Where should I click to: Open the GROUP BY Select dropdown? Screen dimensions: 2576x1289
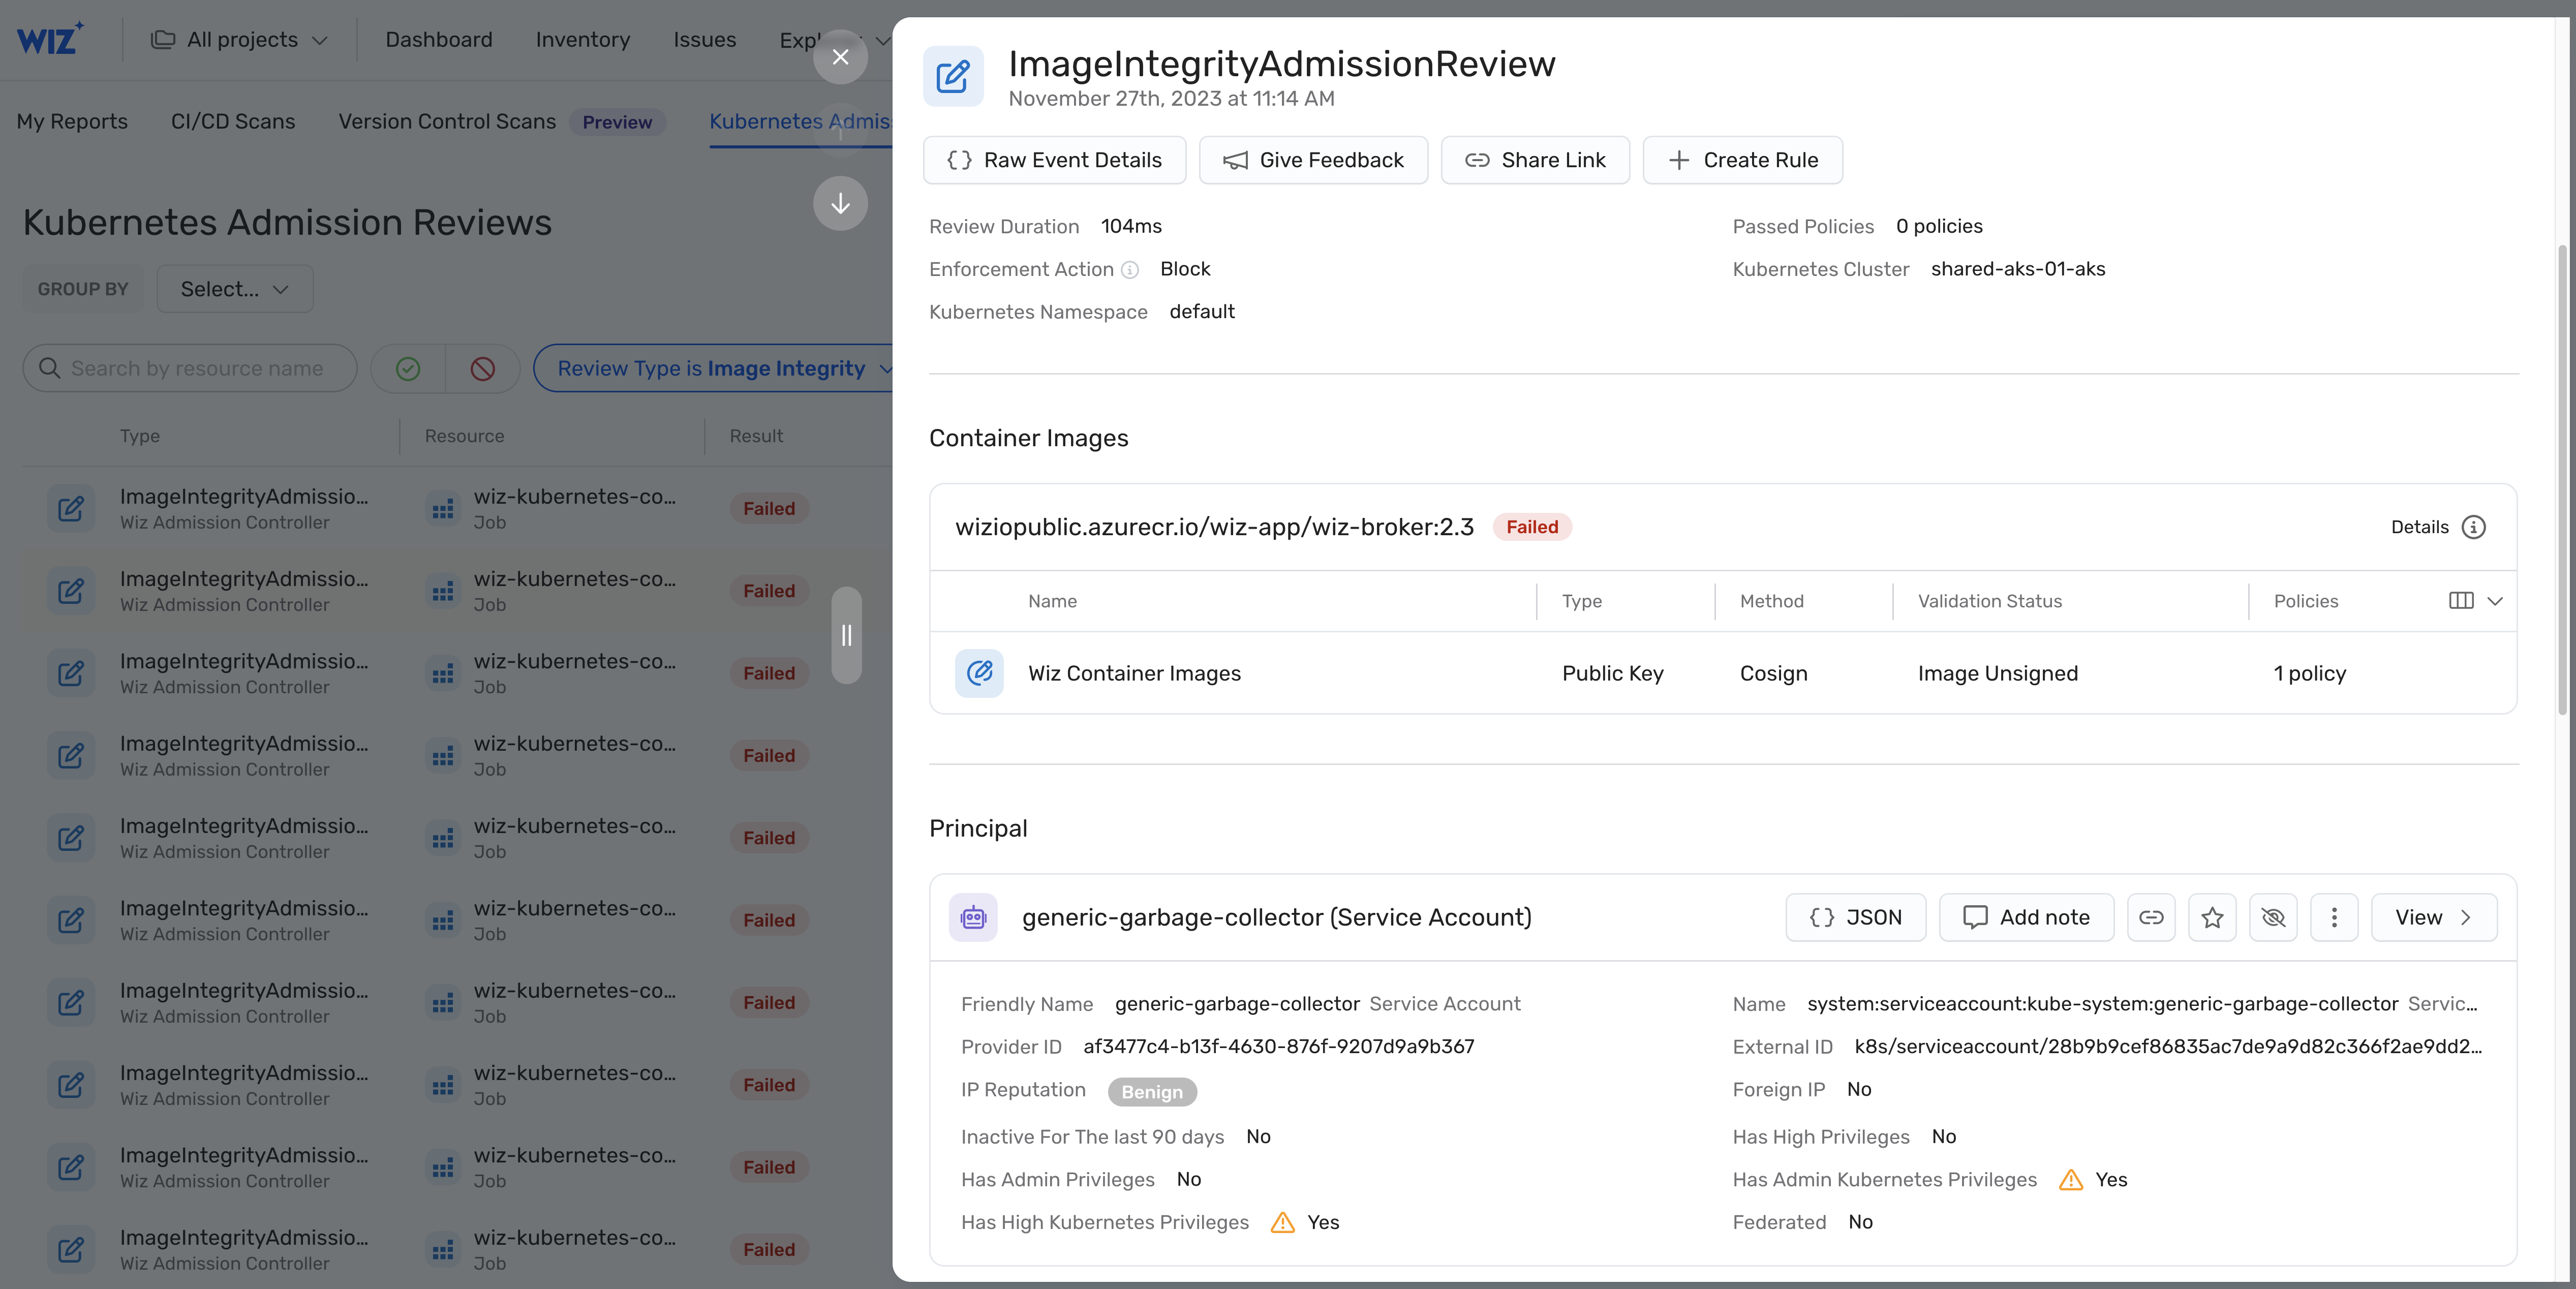234,288
